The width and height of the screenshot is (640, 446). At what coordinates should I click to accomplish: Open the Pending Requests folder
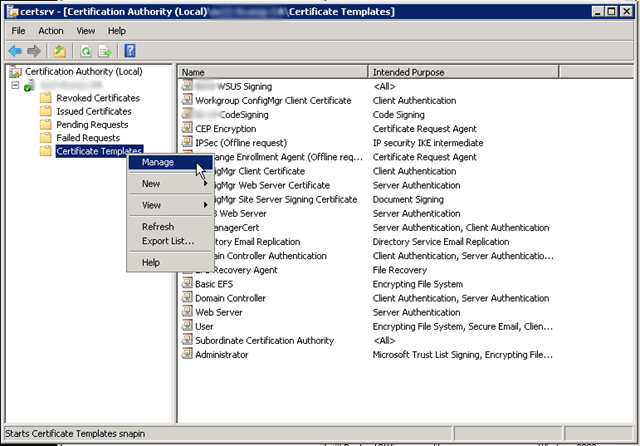(91, 125)
